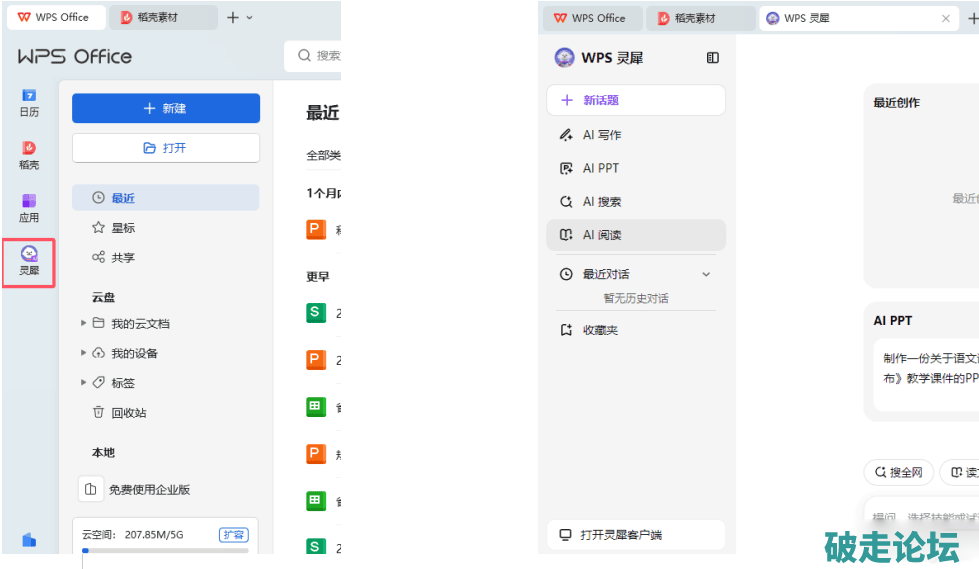979x569 pixels.
Task: Click the 云空间 storage usage bar
Action: [x=165, y=550]
